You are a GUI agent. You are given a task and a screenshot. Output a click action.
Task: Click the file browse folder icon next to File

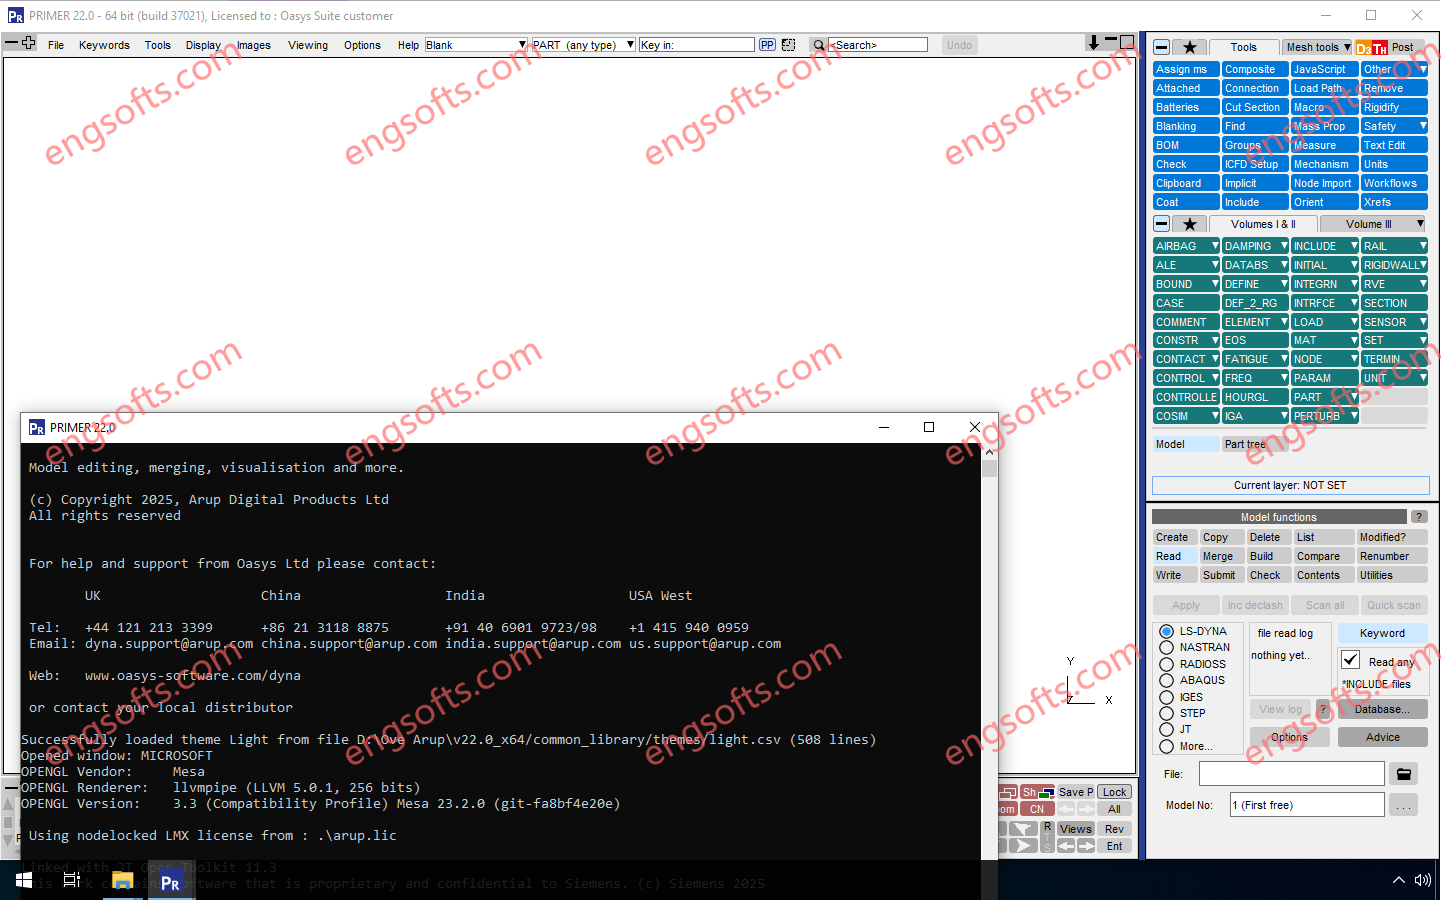1404,774
